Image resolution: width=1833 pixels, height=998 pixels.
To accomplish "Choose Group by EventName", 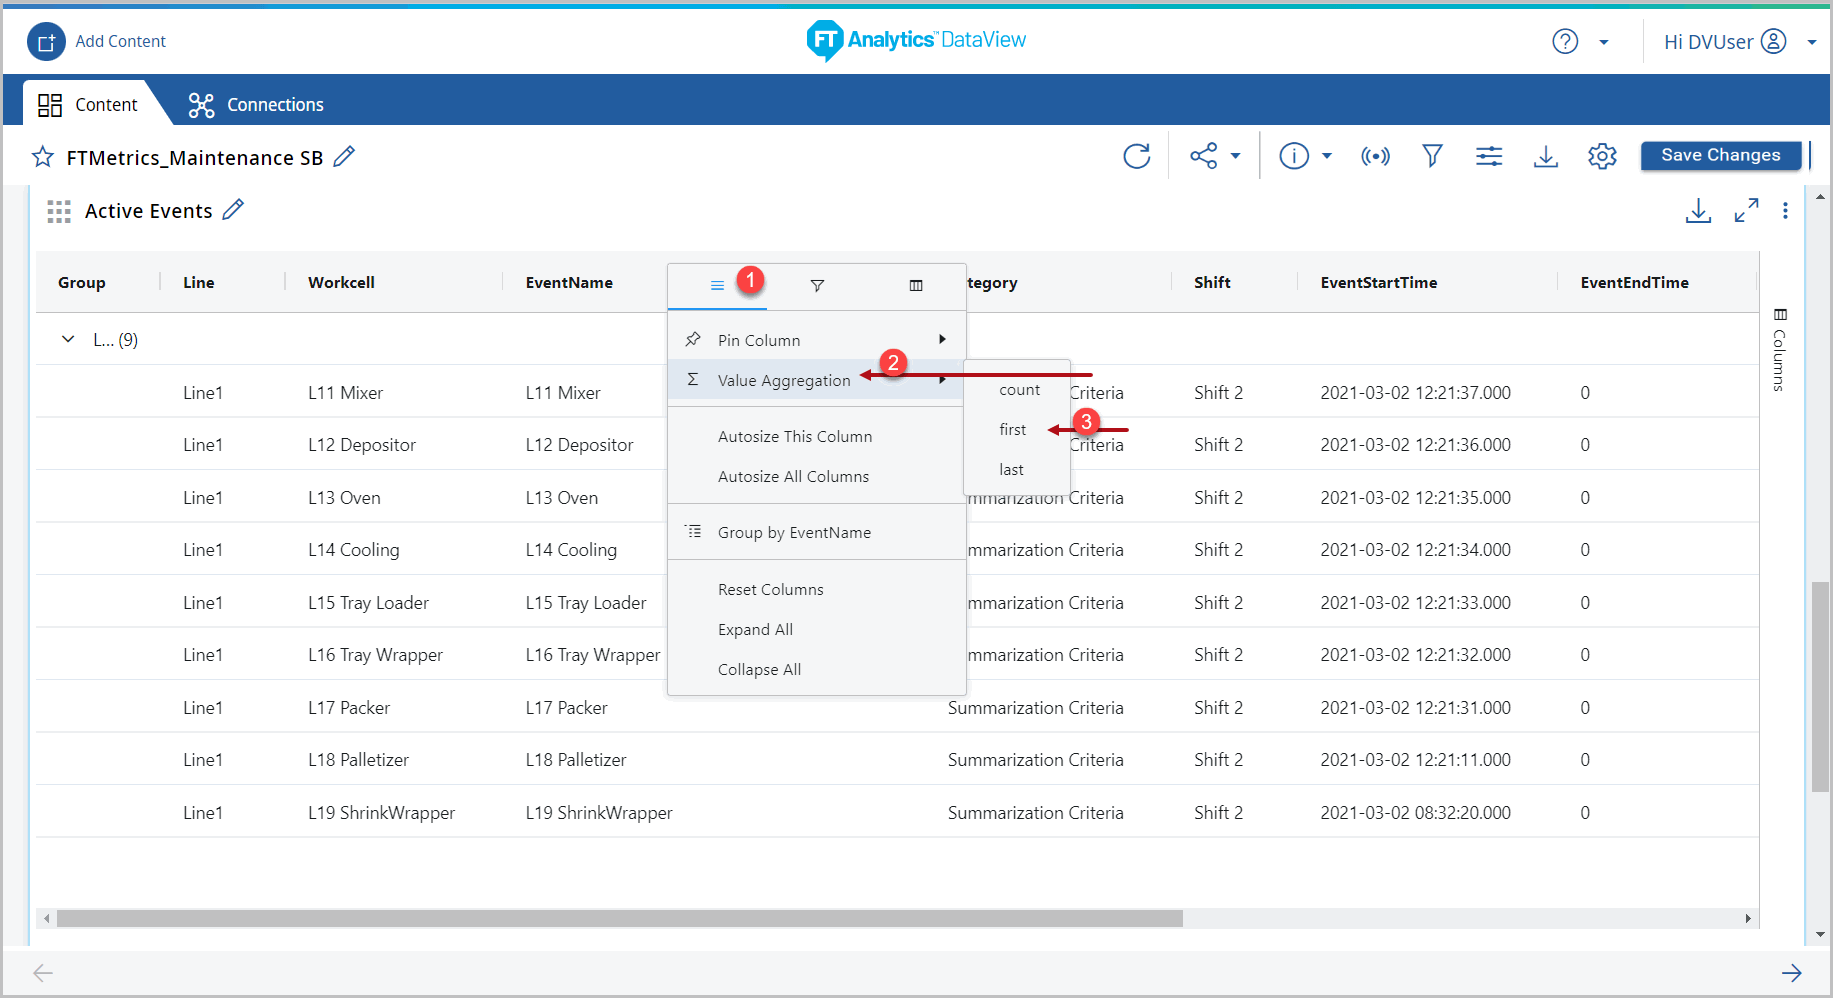I will (816, 532).
